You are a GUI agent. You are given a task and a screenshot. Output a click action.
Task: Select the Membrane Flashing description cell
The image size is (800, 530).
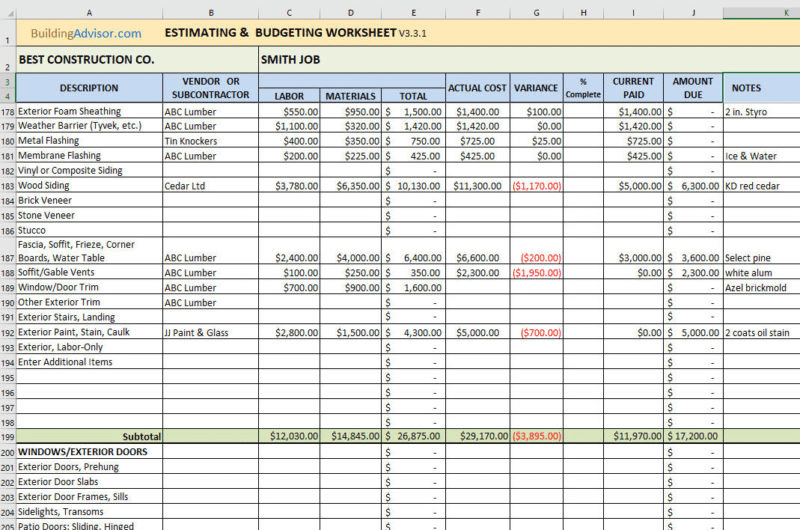coord(89,156)
